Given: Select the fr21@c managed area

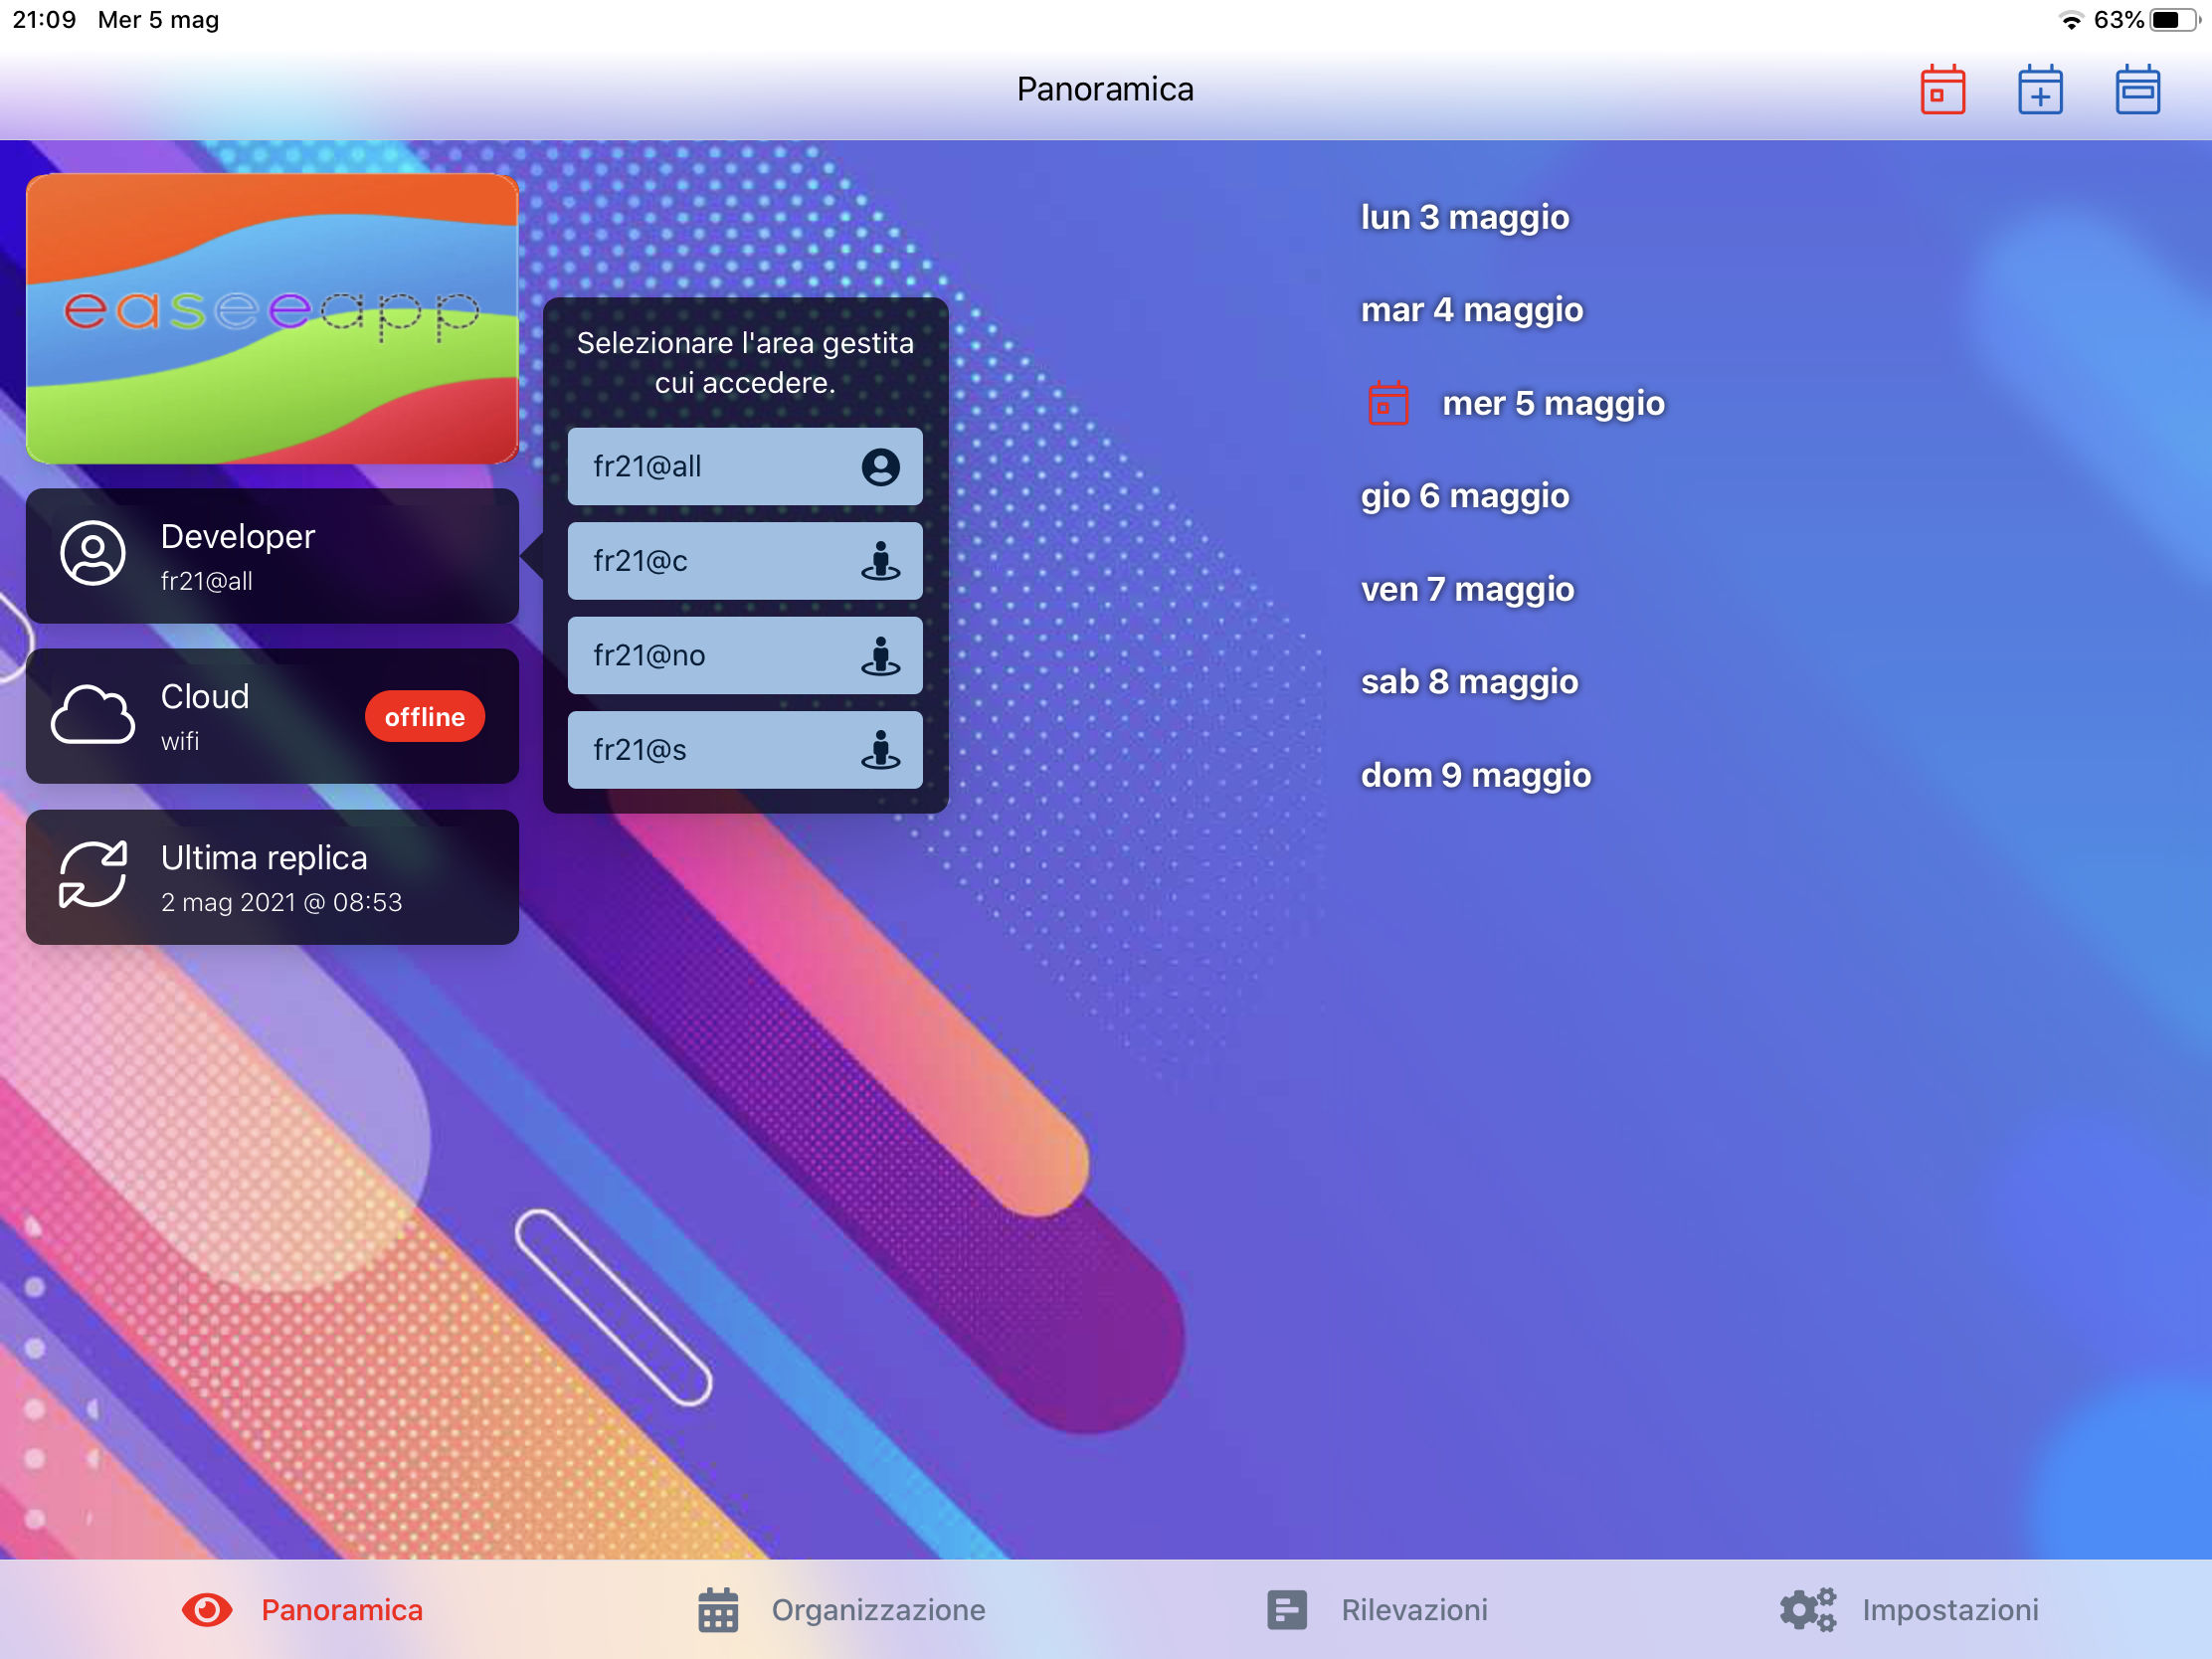Looking at the screenshot, I should [x=744, y=561].
